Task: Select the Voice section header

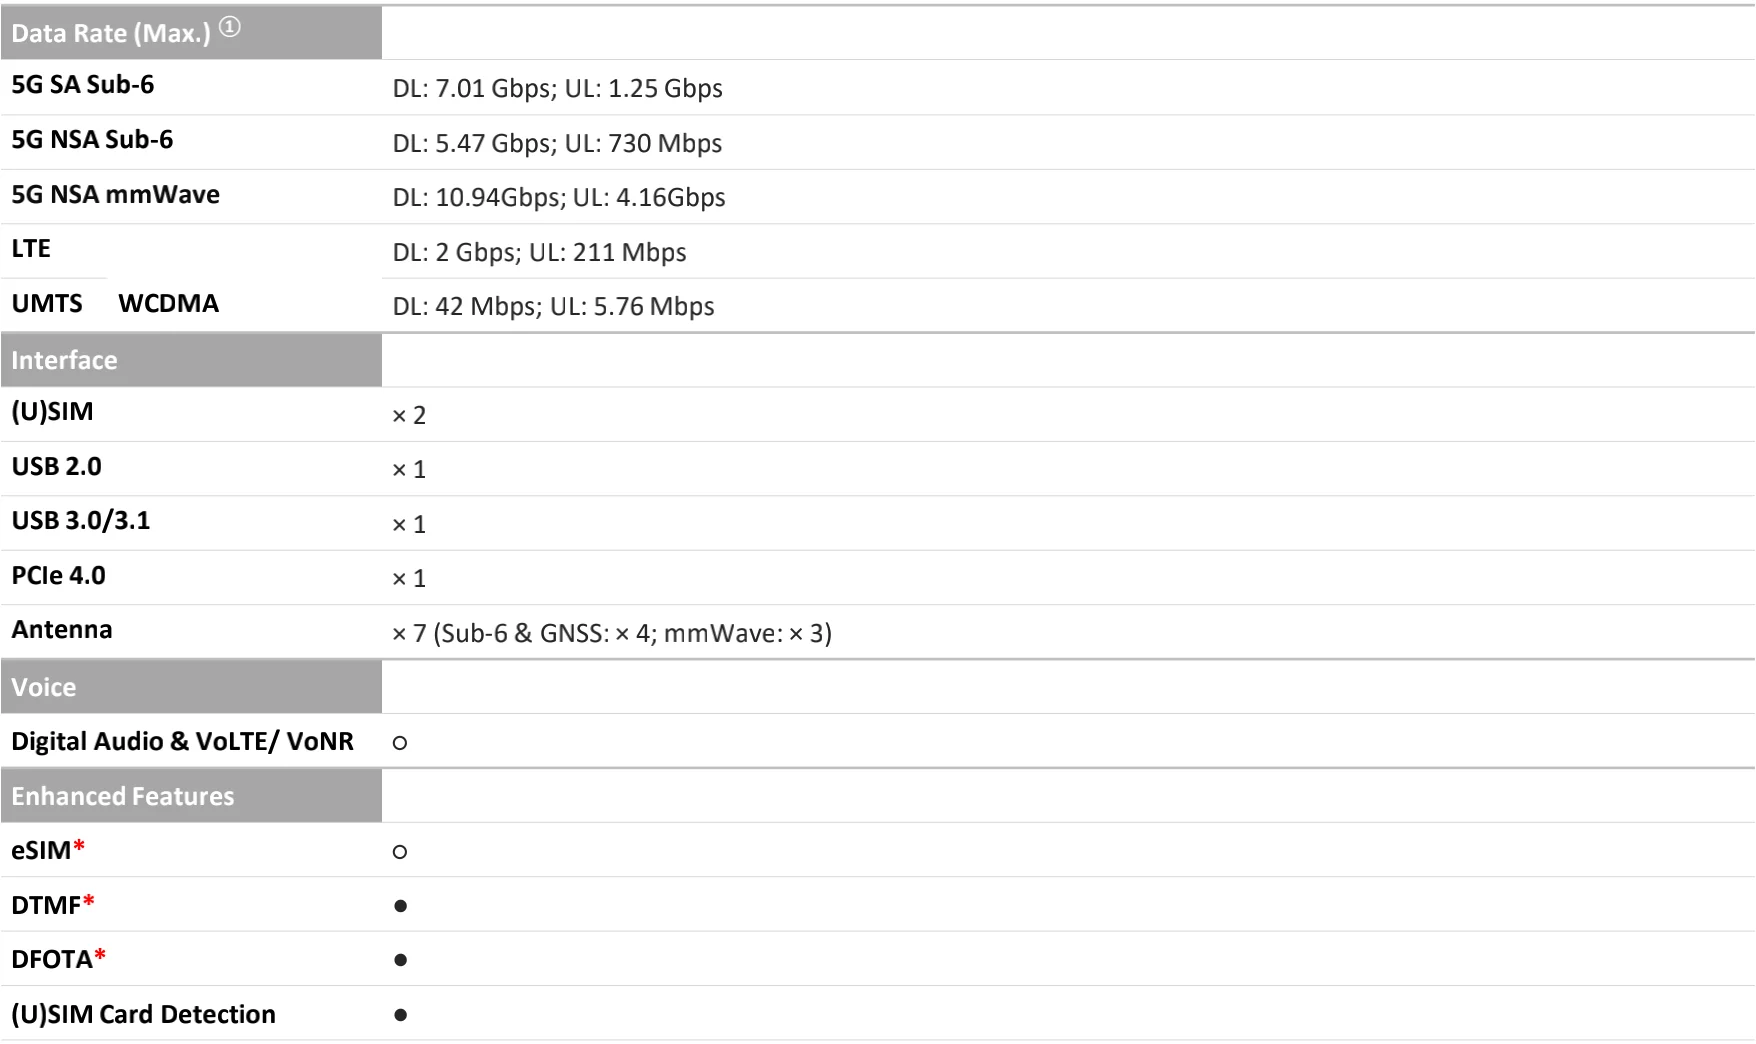Action: coord(44,687)
